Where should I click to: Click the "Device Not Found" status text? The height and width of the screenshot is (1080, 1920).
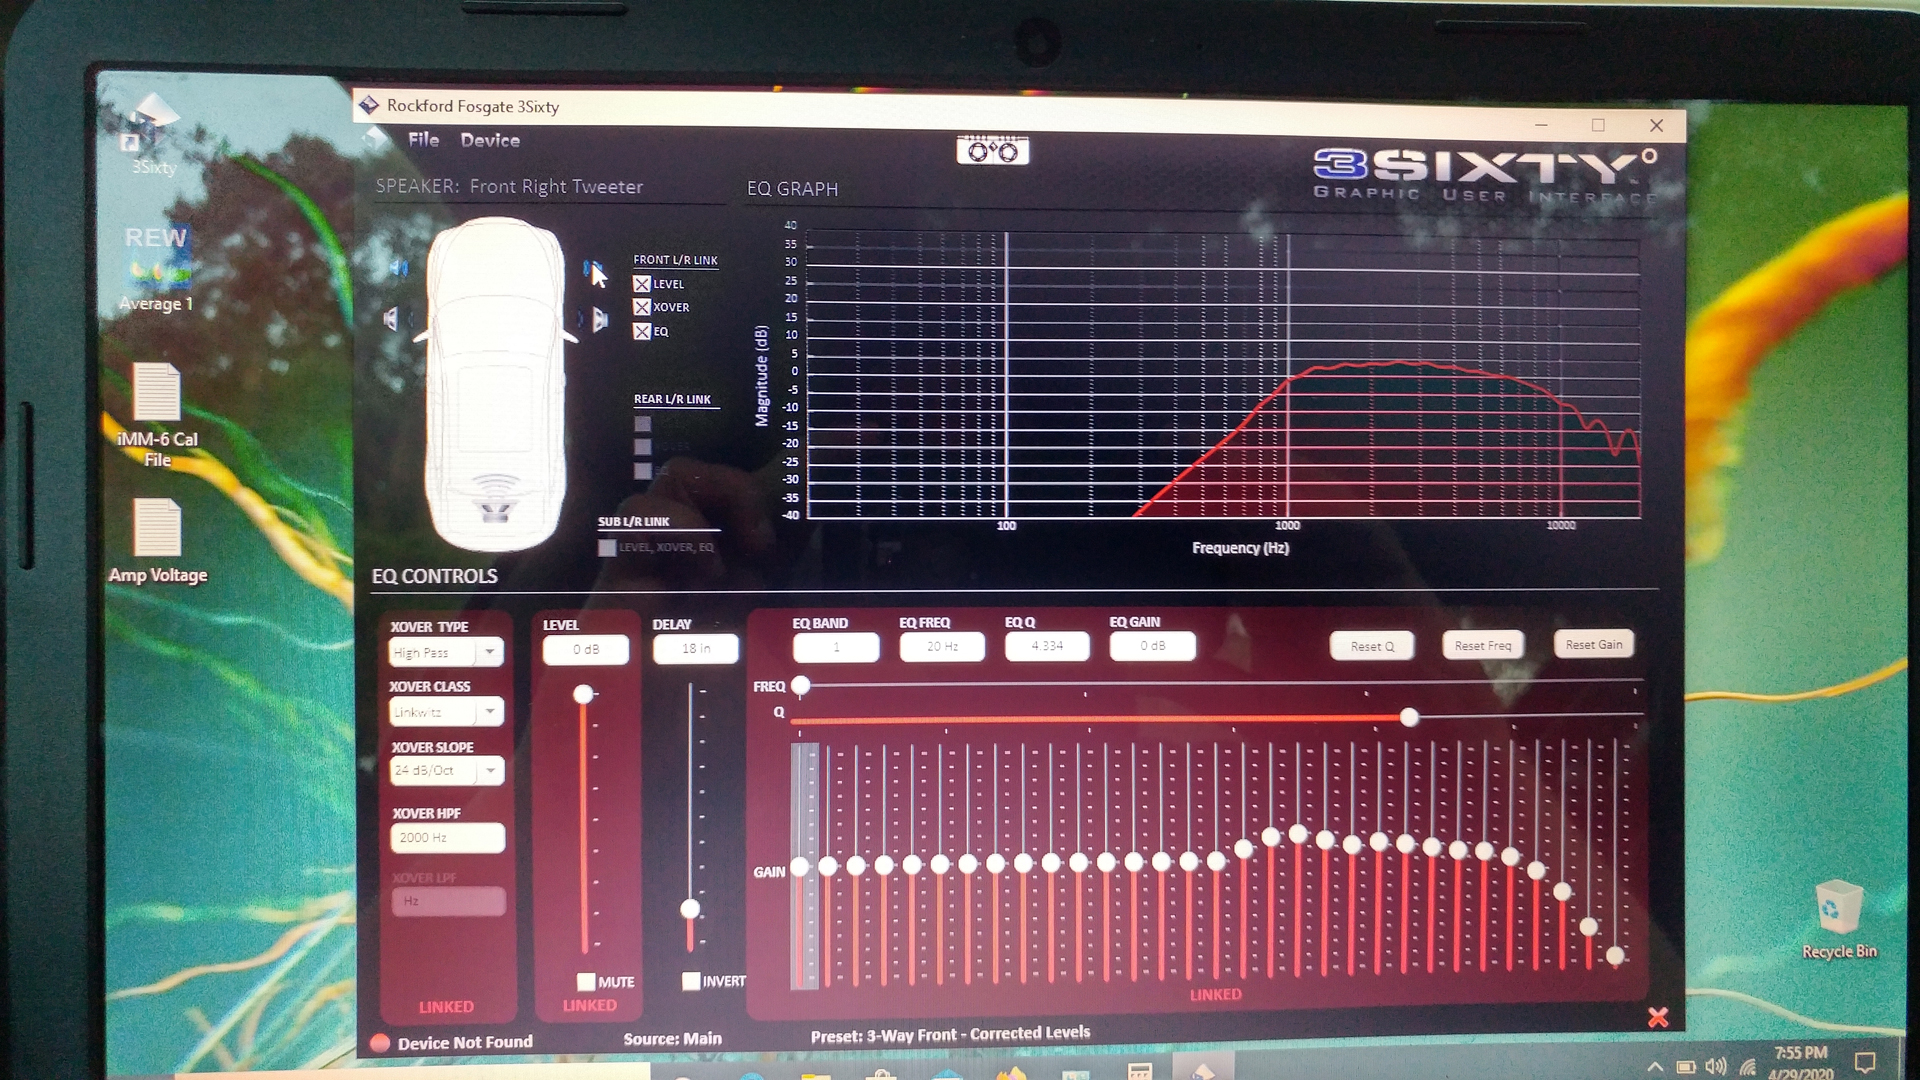[x=465, y=1043]
